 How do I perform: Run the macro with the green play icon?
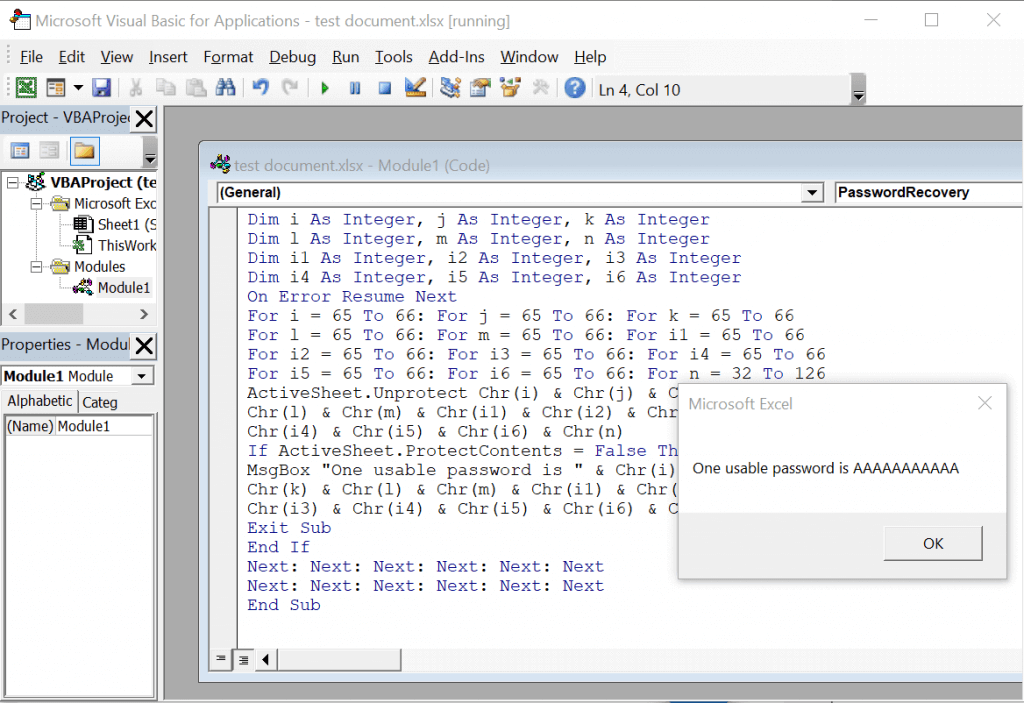point(325,88)
